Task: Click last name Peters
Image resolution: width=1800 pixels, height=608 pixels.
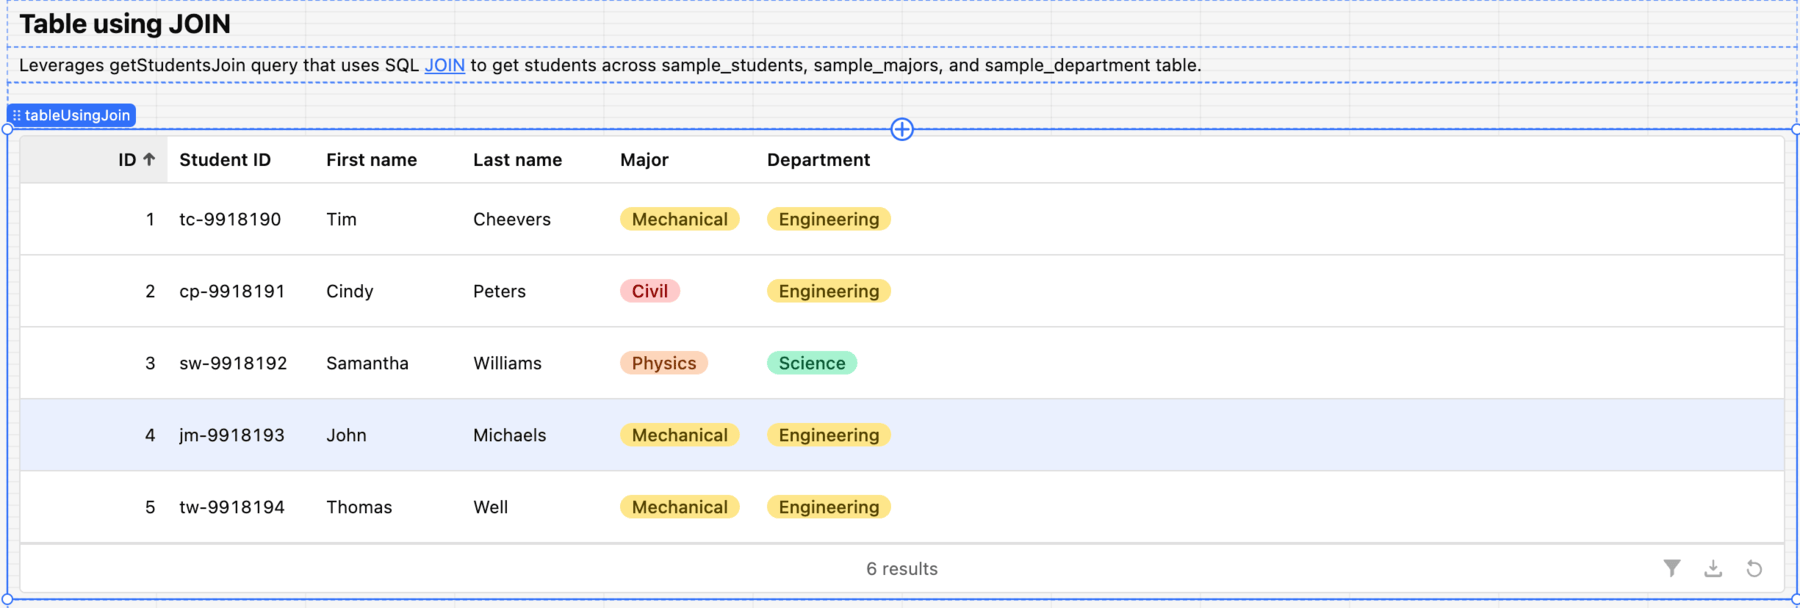Action: pos(499,291)
